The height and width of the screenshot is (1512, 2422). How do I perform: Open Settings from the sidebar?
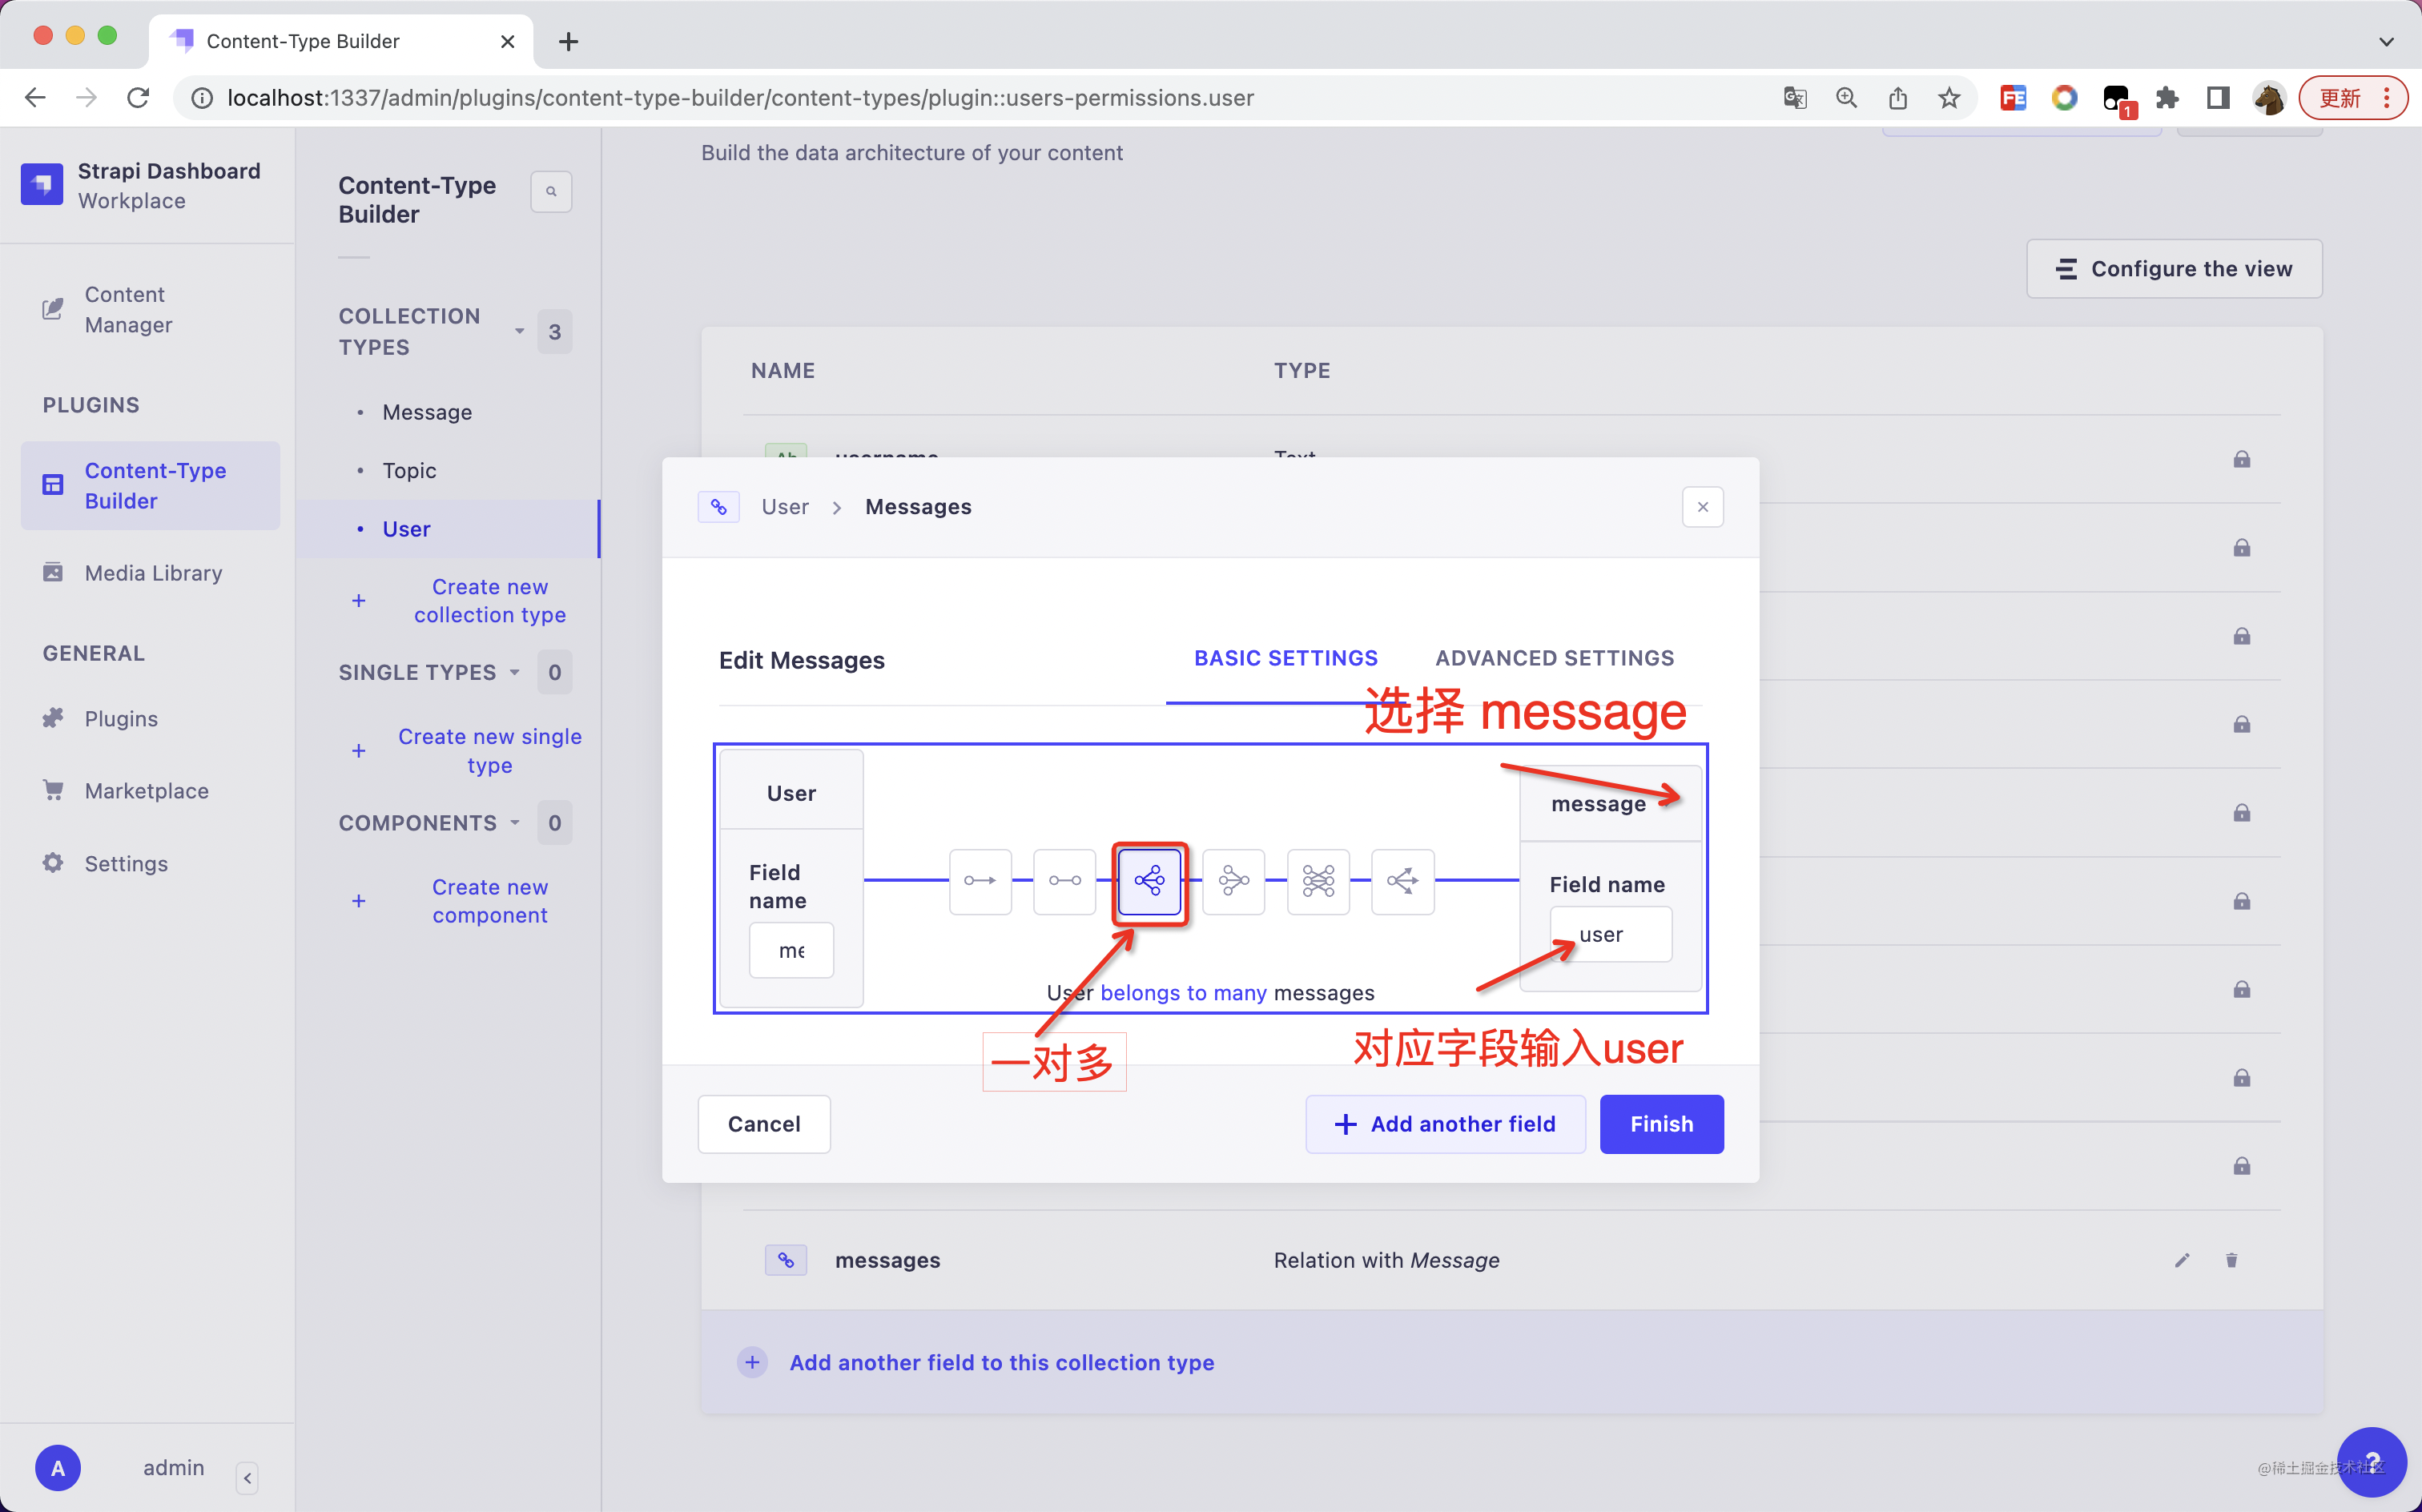[x=126, y=863]
